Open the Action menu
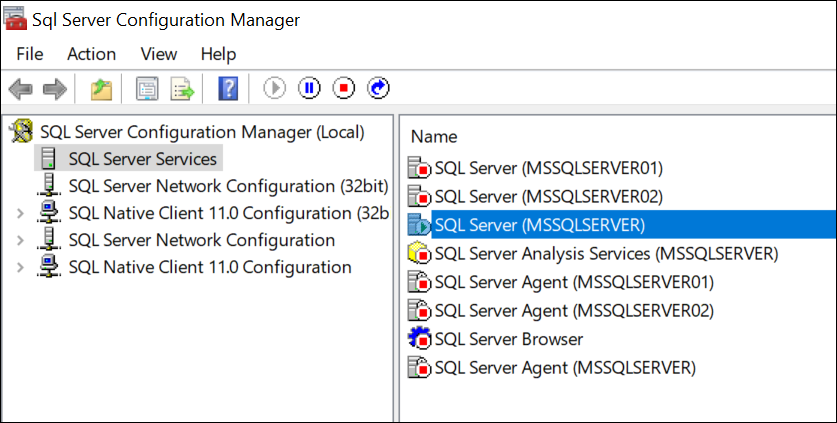This screenshot has width=837, height=423. 91,54
